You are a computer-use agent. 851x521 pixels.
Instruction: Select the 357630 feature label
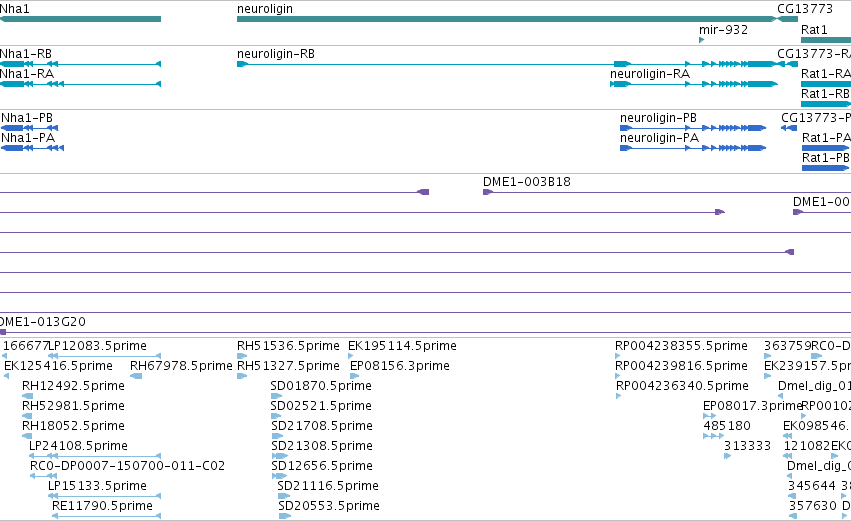(812, 506)
